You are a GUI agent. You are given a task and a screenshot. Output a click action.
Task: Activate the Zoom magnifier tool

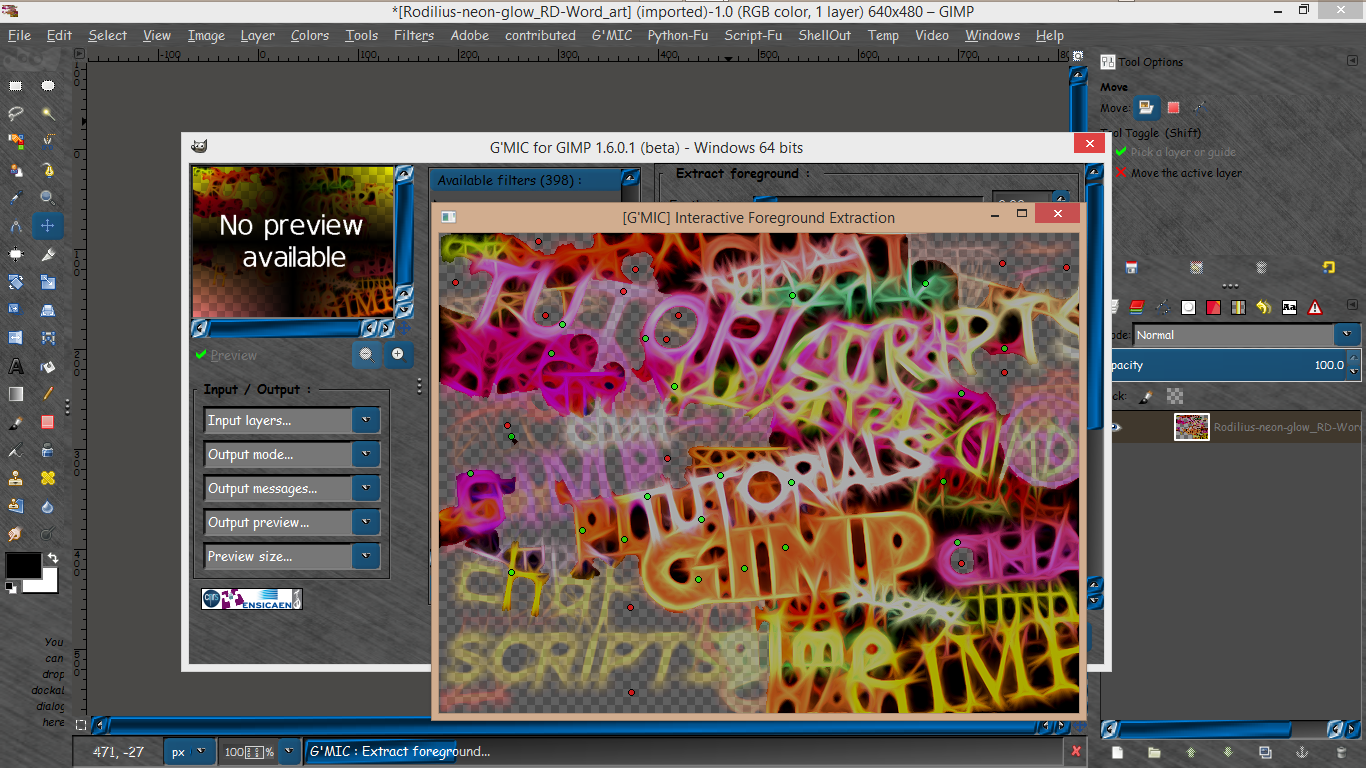(x=48, y=198)
